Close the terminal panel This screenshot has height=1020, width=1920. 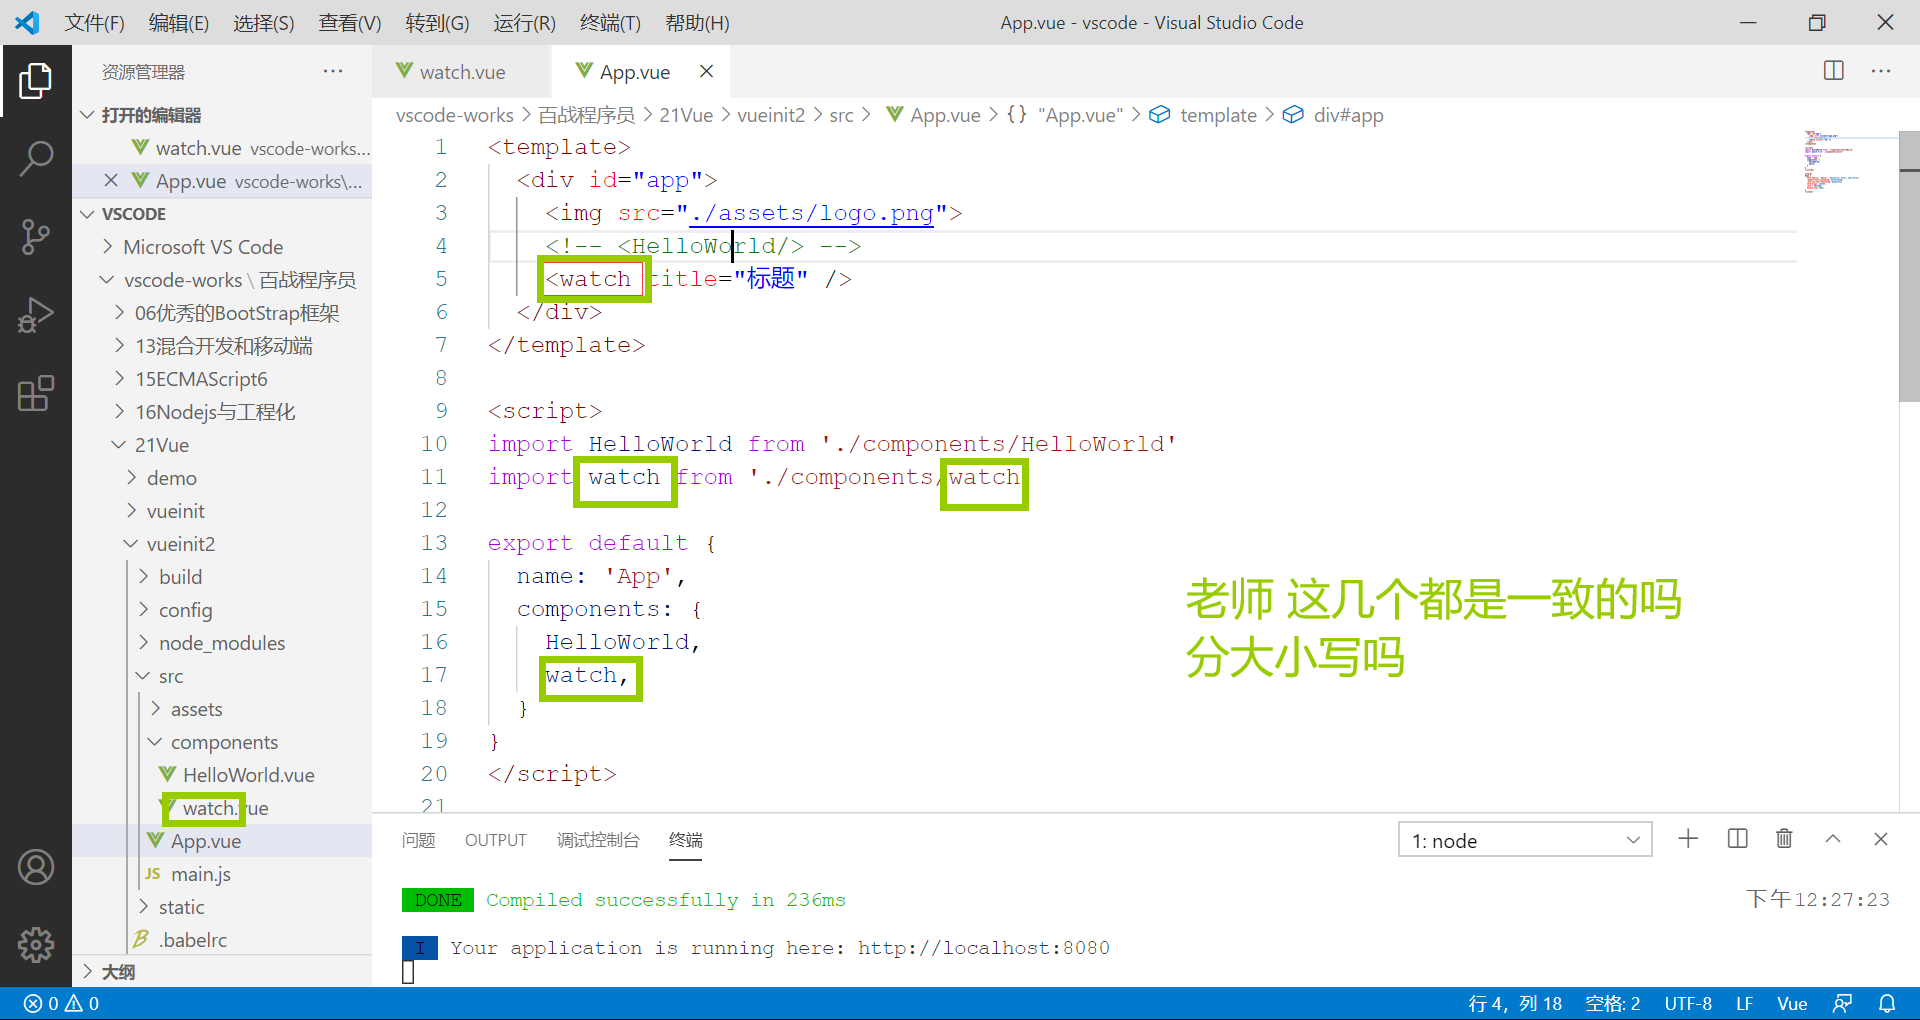coord(1881,839)
